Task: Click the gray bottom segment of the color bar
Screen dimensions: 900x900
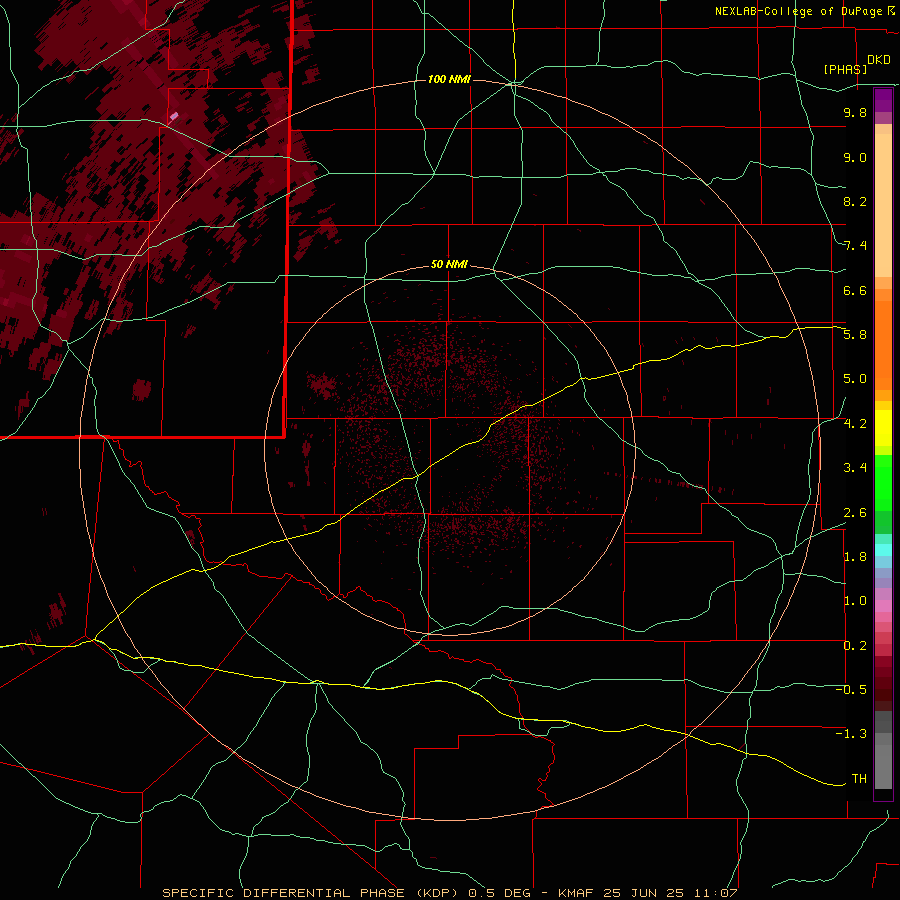Action: point(883,761)
